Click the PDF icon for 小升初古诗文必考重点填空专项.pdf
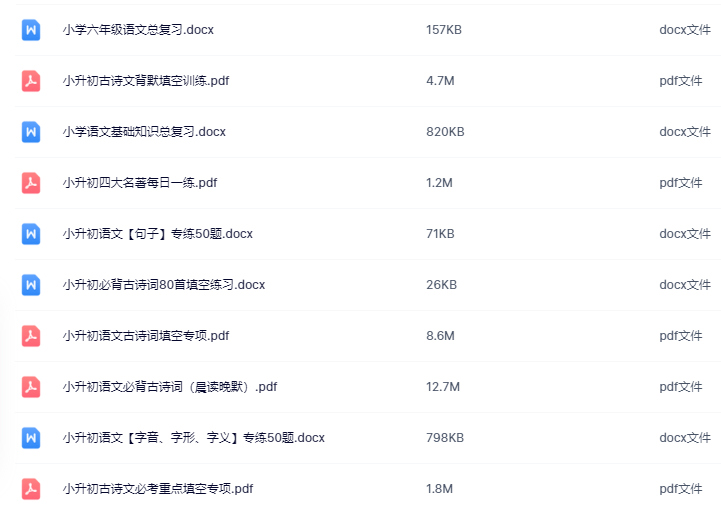The width and height of the screenshot is (721, 512). (31, 489)
